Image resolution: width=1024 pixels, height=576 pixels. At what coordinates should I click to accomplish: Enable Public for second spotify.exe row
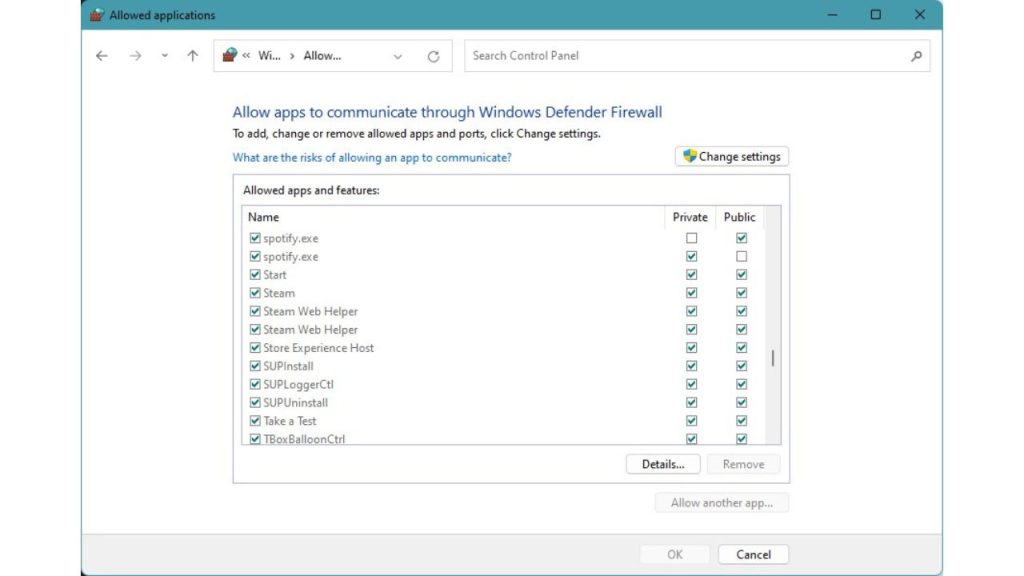pos(741,257)
